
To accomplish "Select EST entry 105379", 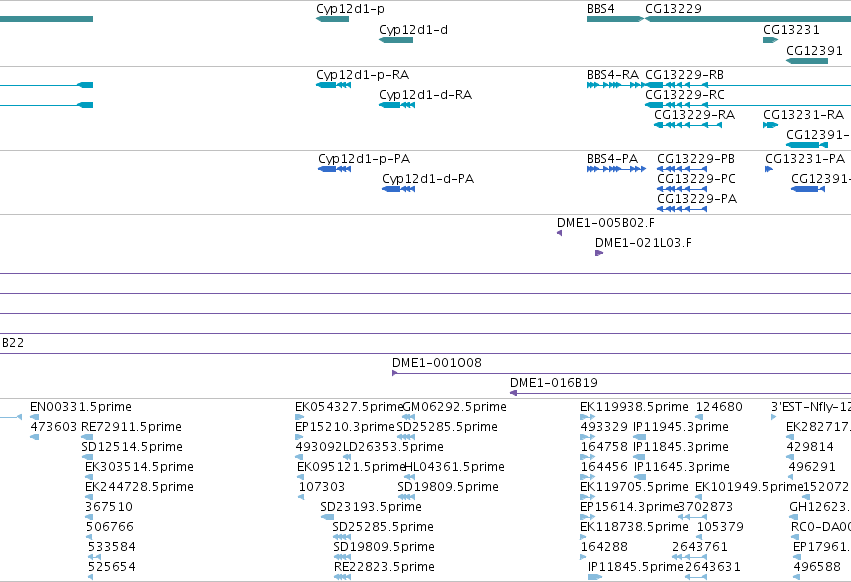I will point(720,527).
